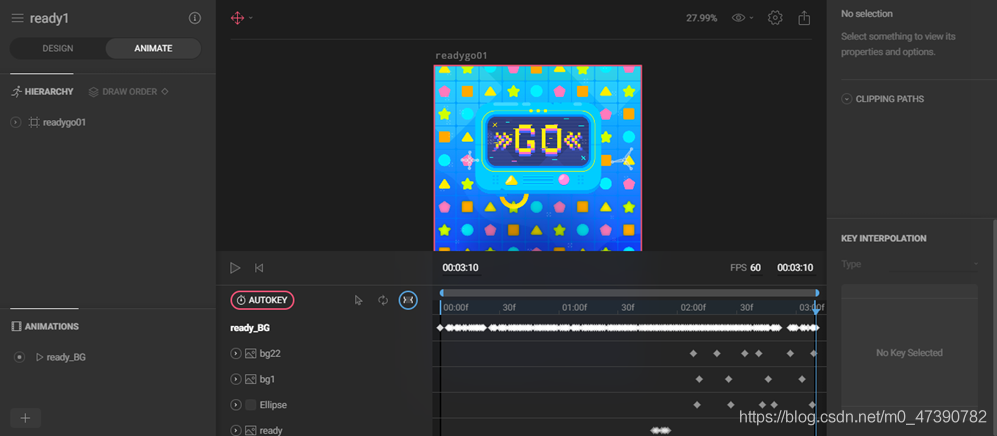
Task: Open the settings gear icon
Action: coord(775,18)
